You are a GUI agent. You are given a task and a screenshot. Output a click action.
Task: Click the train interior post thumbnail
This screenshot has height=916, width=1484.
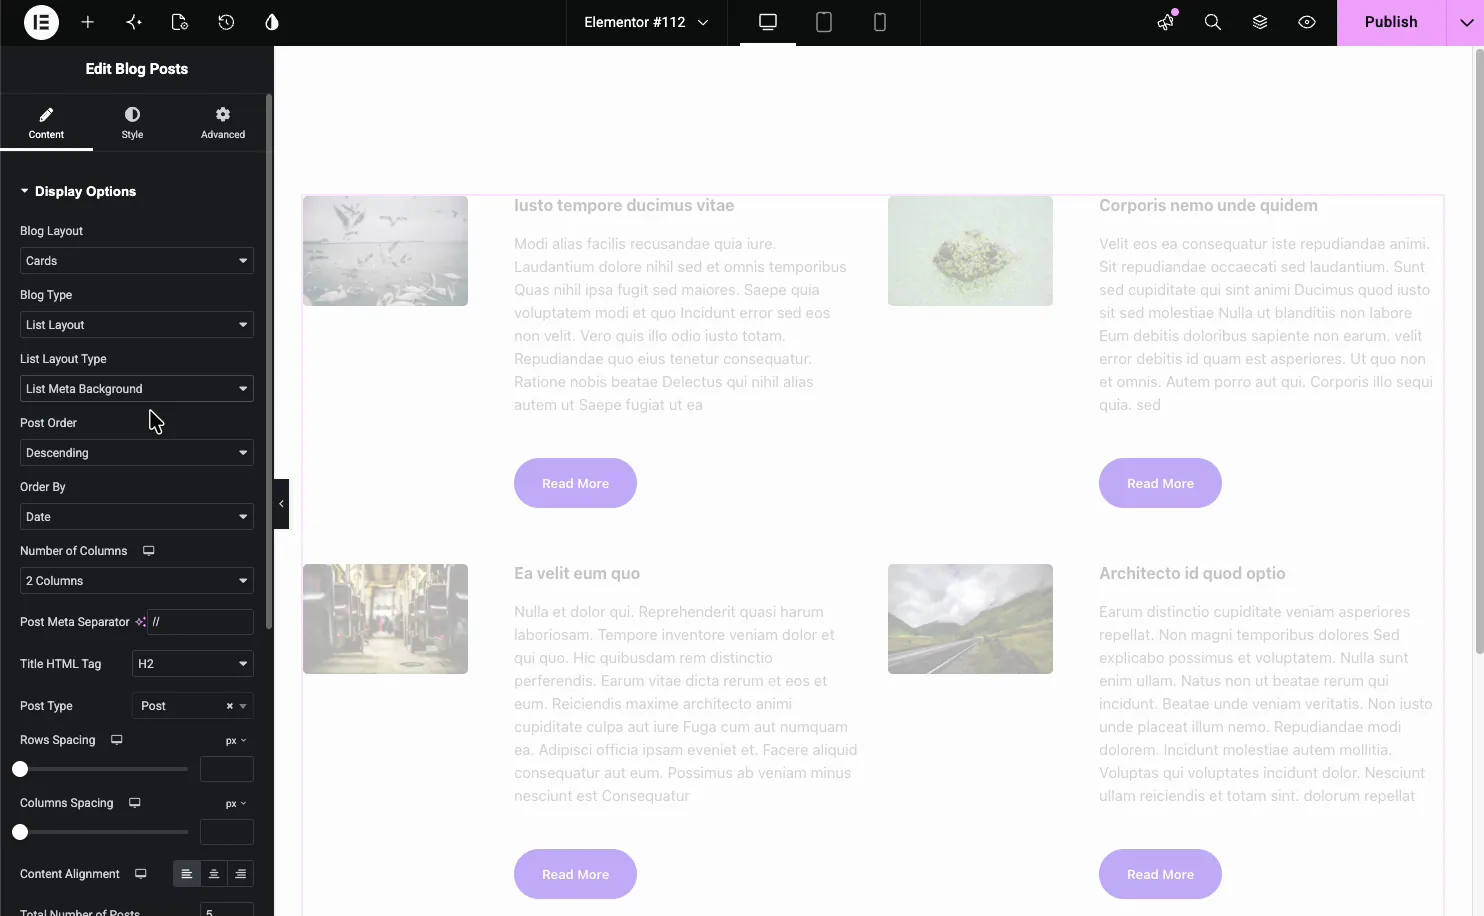tap(385, 619)
